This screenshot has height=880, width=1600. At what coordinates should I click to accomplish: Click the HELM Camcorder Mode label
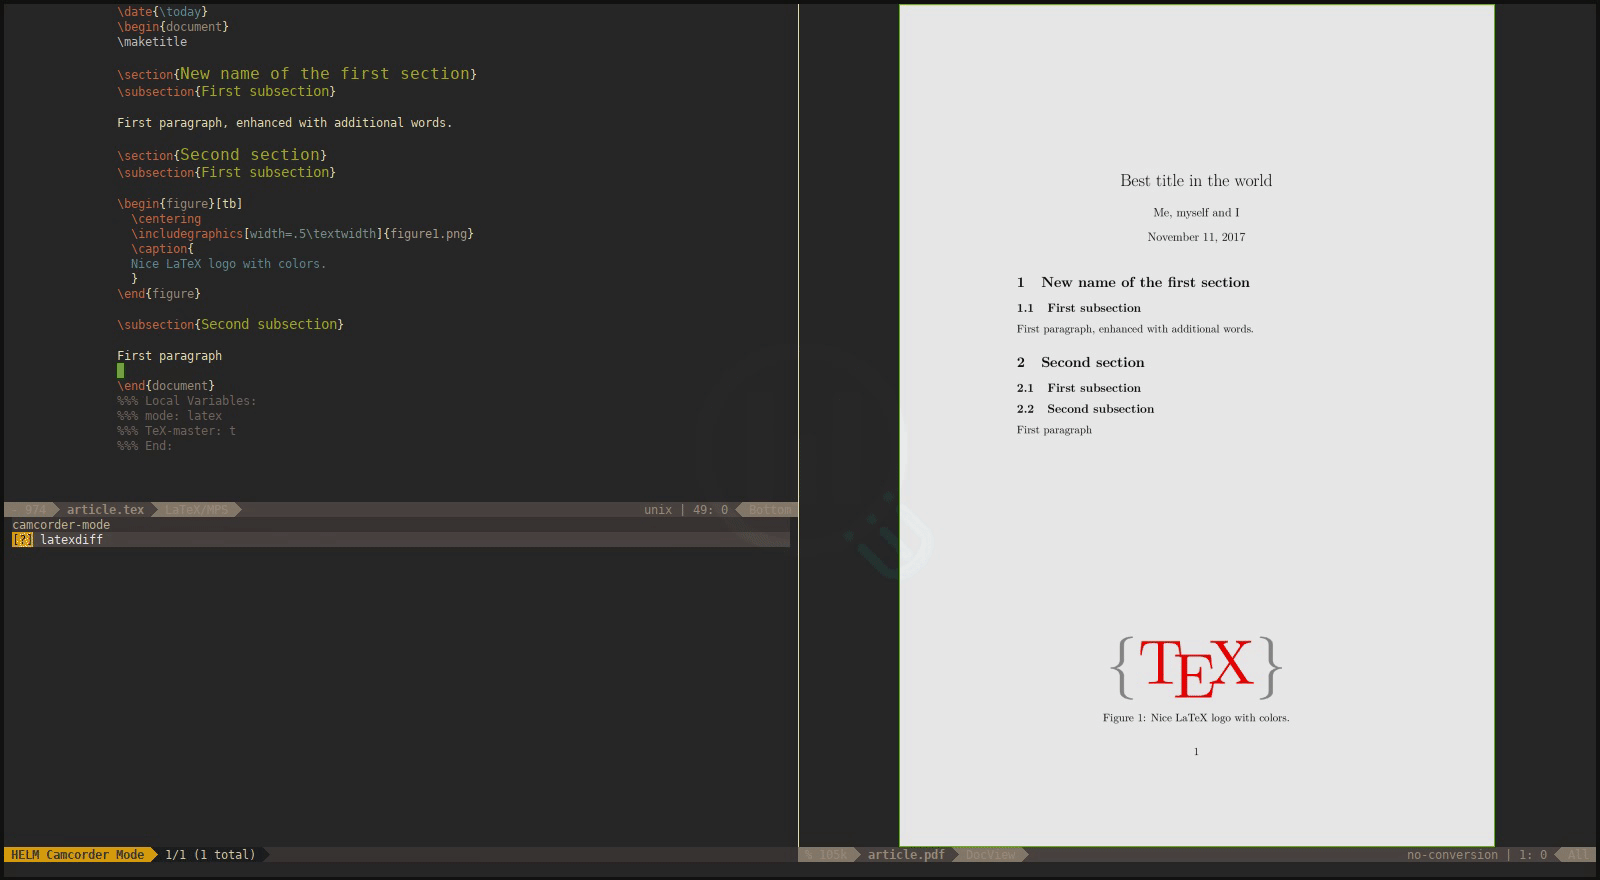point(78,855)
